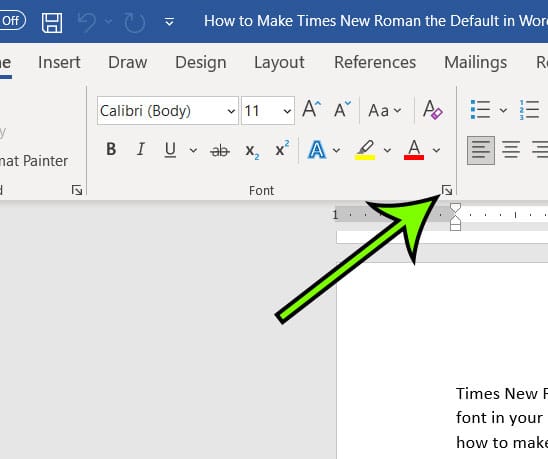The height and width of the screenshot is (459, 548).
Task: Click Increase Font Size icon
Action: tap(311, 109)
